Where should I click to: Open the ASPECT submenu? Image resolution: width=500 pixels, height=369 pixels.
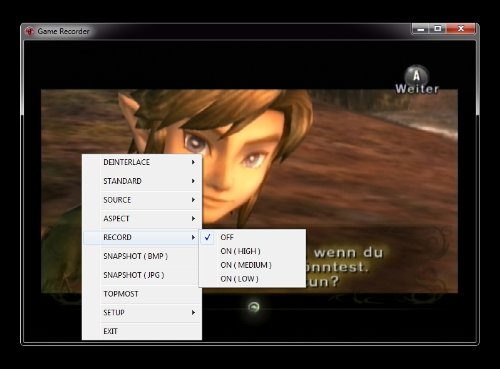pyautogui.click(x=142, y=219)
